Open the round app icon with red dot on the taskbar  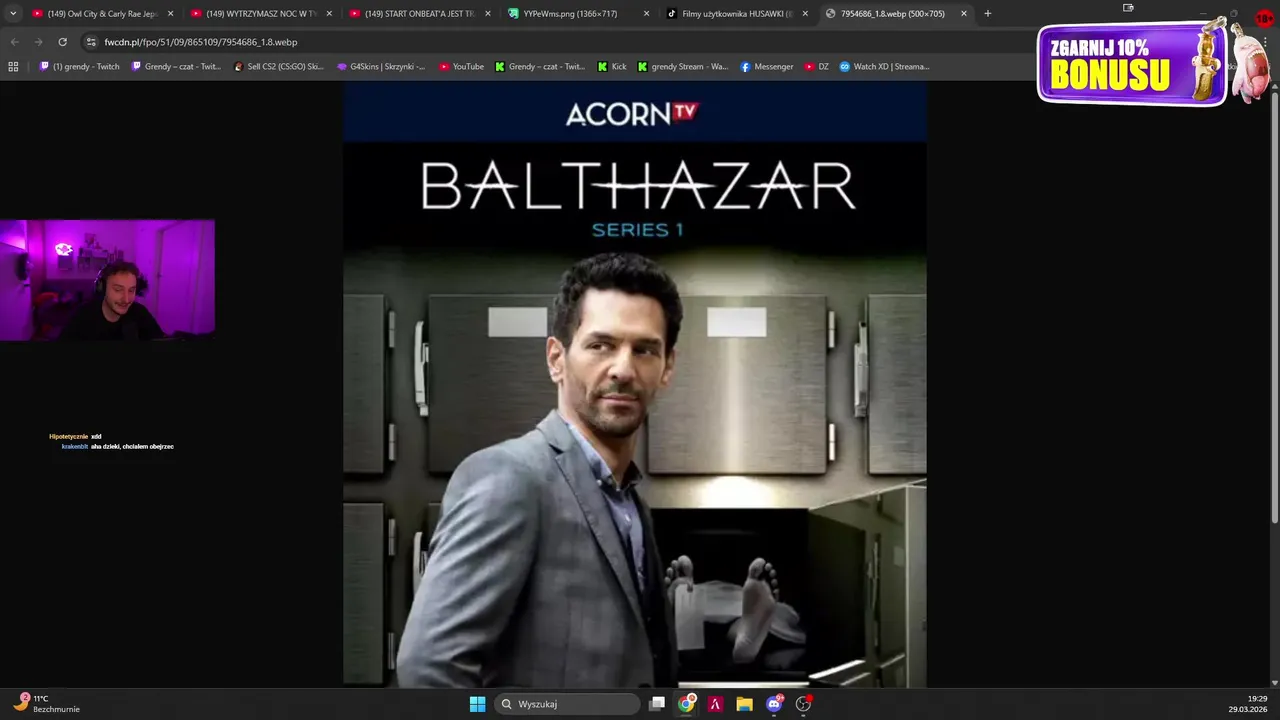click(x=803, y=704)
